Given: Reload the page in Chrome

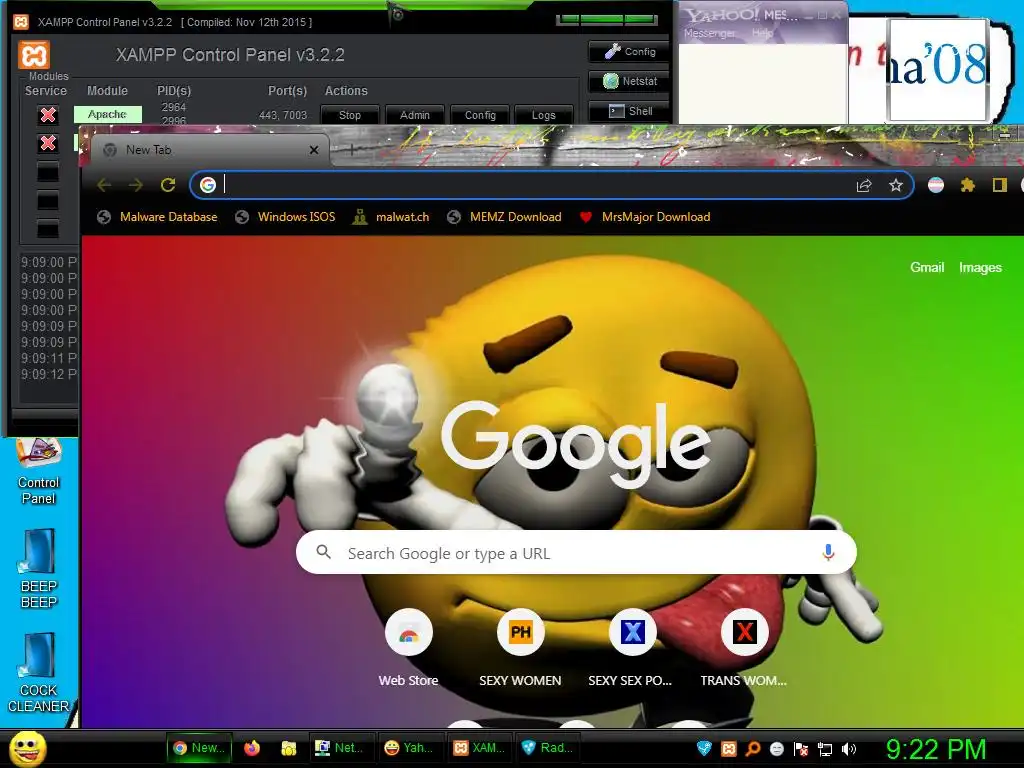Looking at the screenshot, I should click(168, 185).
